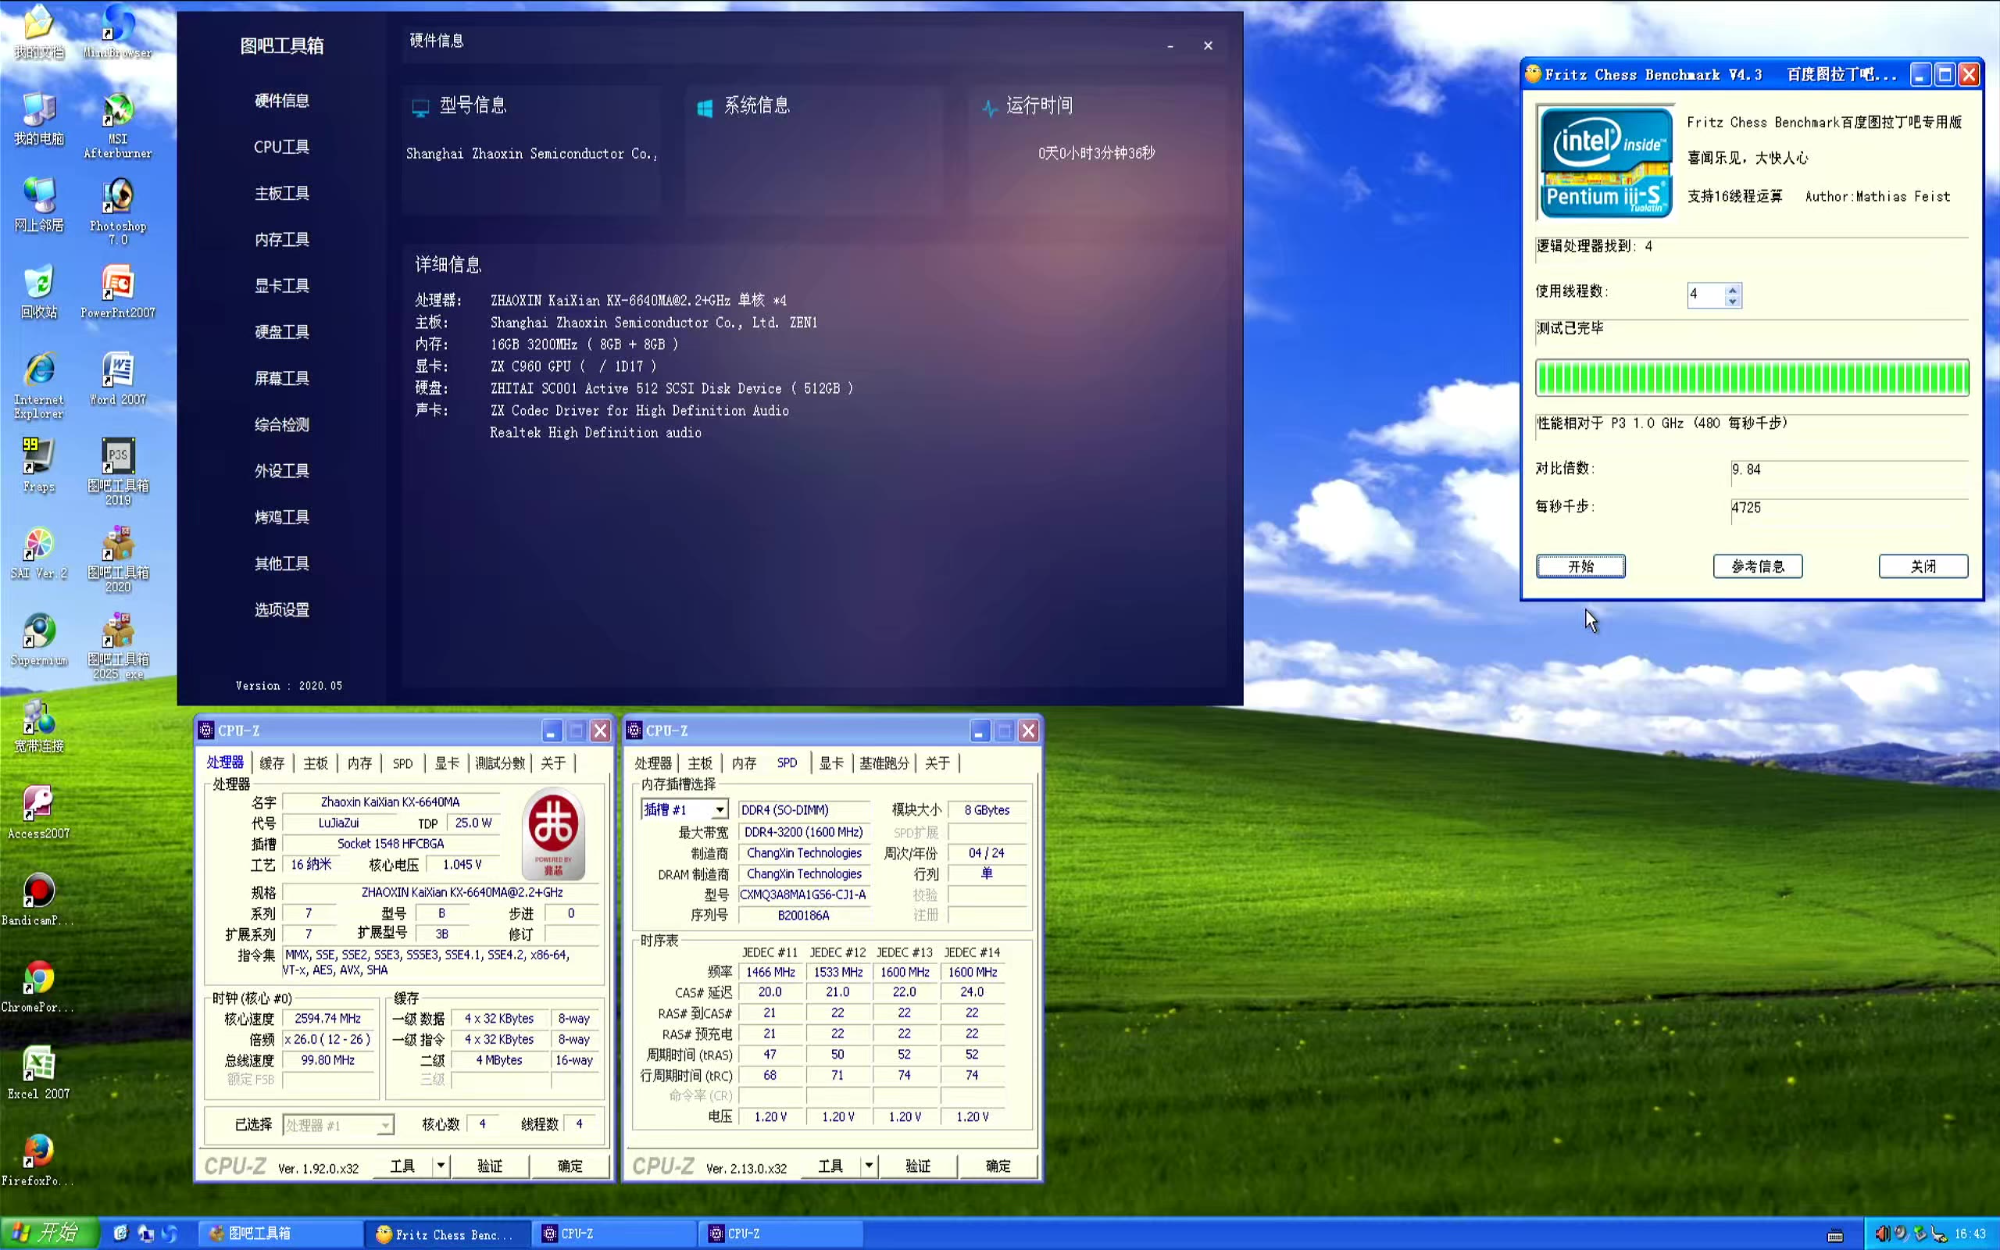Switch to Fritz Chess Benchmark taskbar button
2000x1250 pixels.
coord(447,1234)
